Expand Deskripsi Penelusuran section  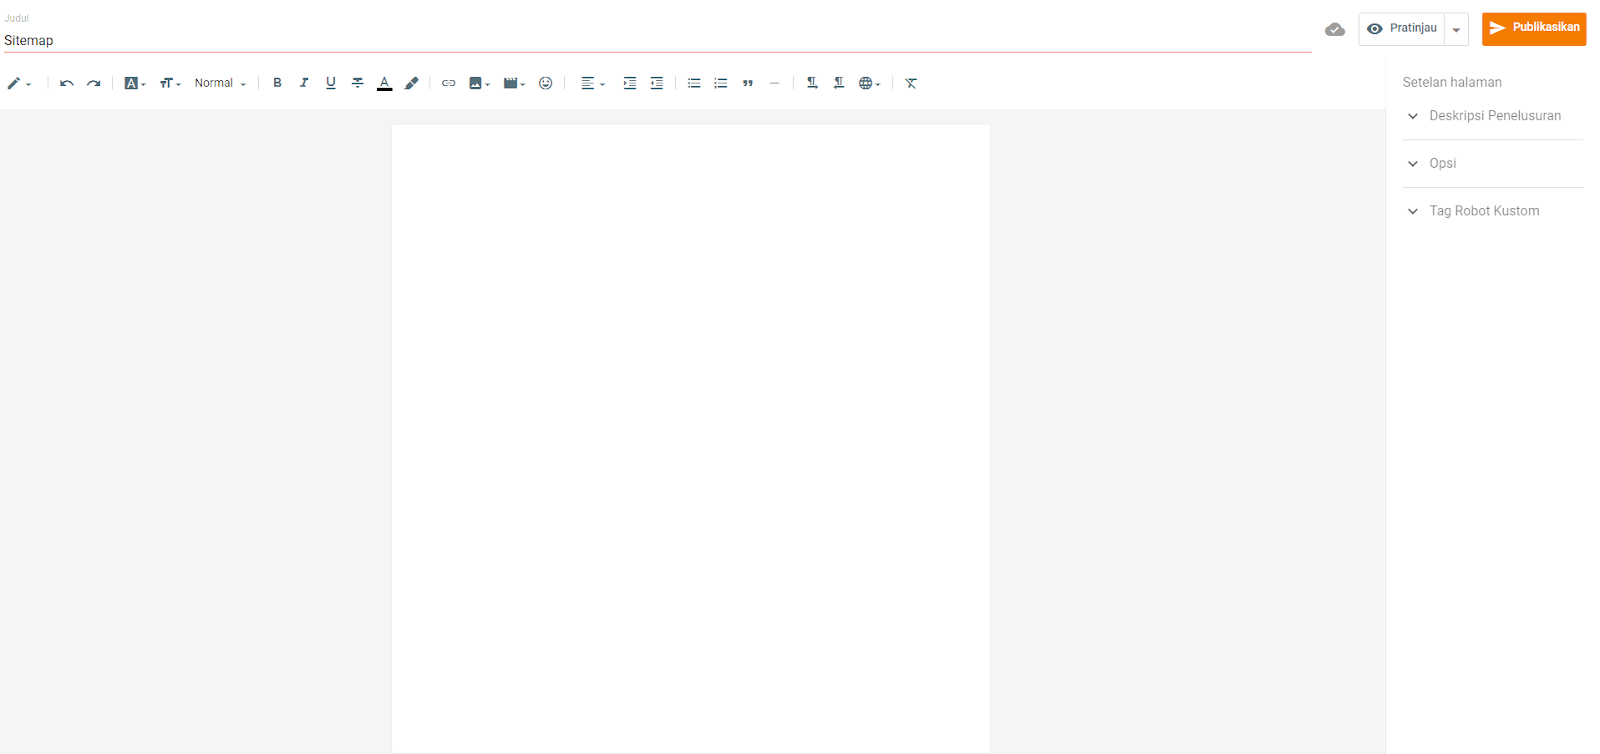tap(1493, 116)
